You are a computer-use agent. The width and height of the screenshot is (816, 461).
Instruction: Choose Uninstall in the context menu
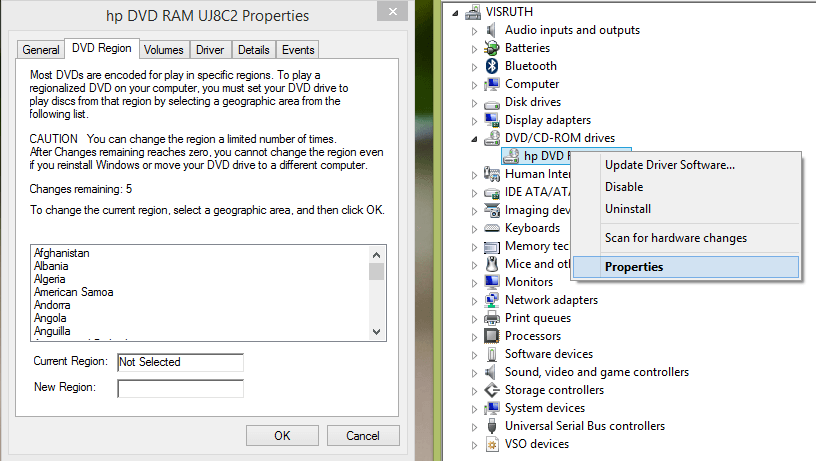(686, 209)
